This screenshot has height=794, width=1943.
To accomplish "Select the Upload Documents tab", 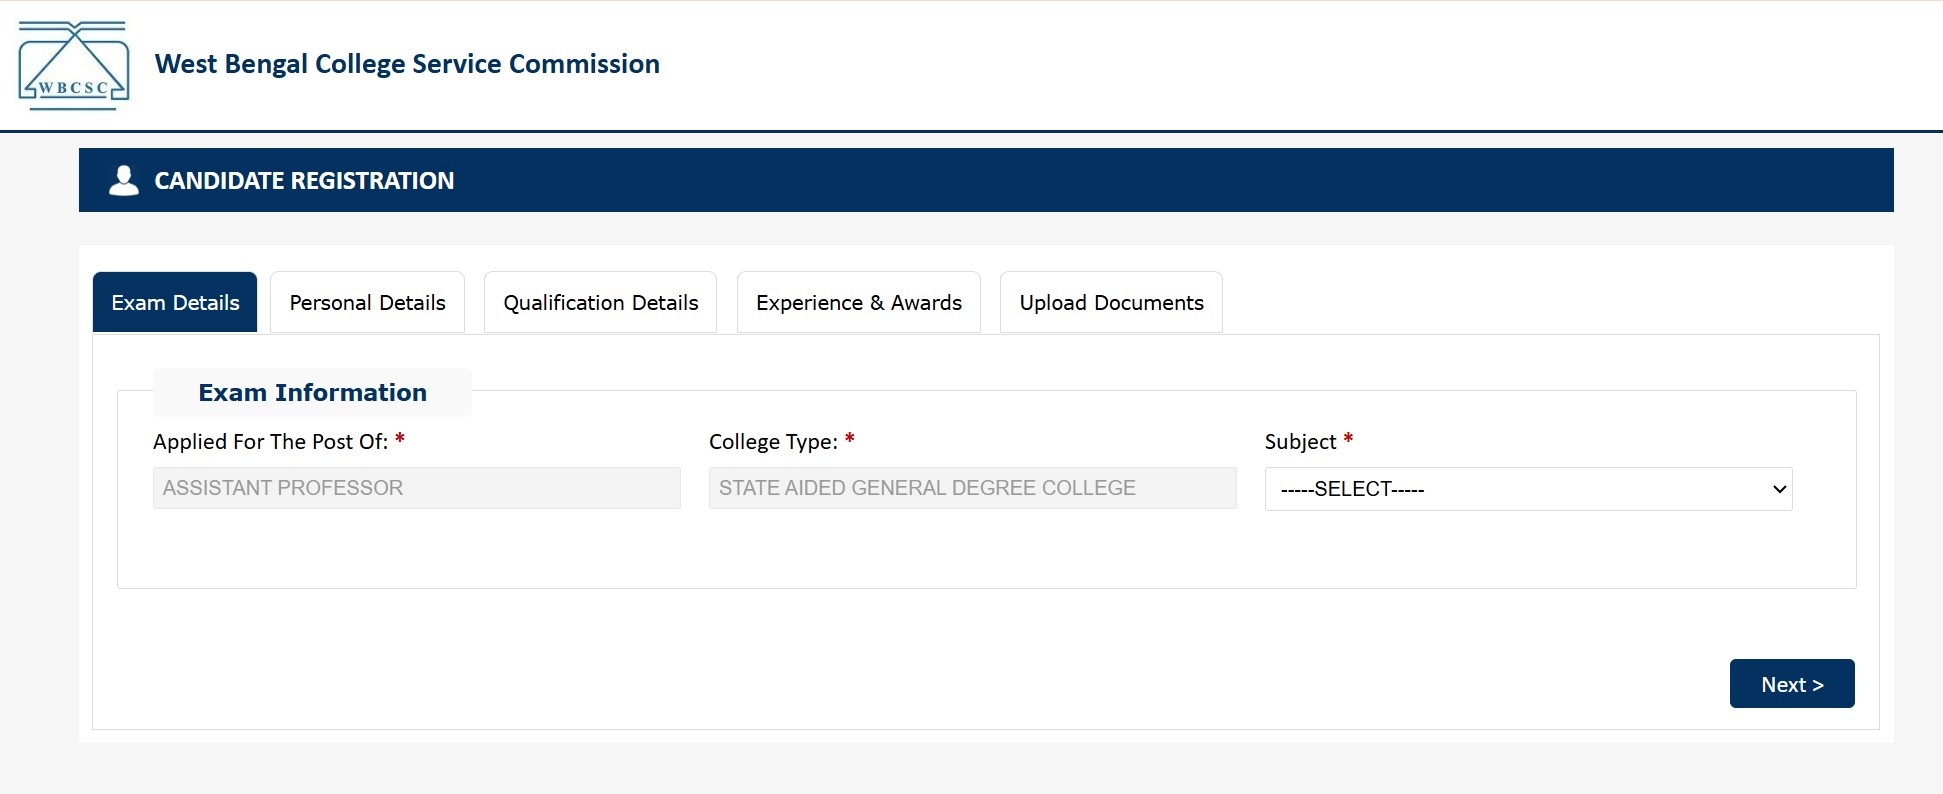I will click(1110, 302).
